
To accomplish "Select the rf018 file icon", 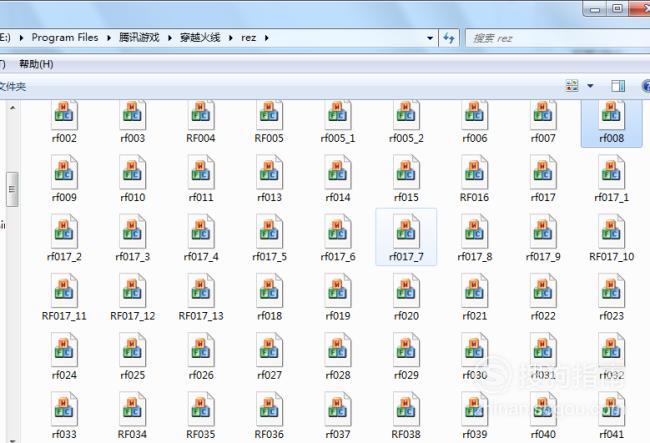I will [x=269, y=290].
